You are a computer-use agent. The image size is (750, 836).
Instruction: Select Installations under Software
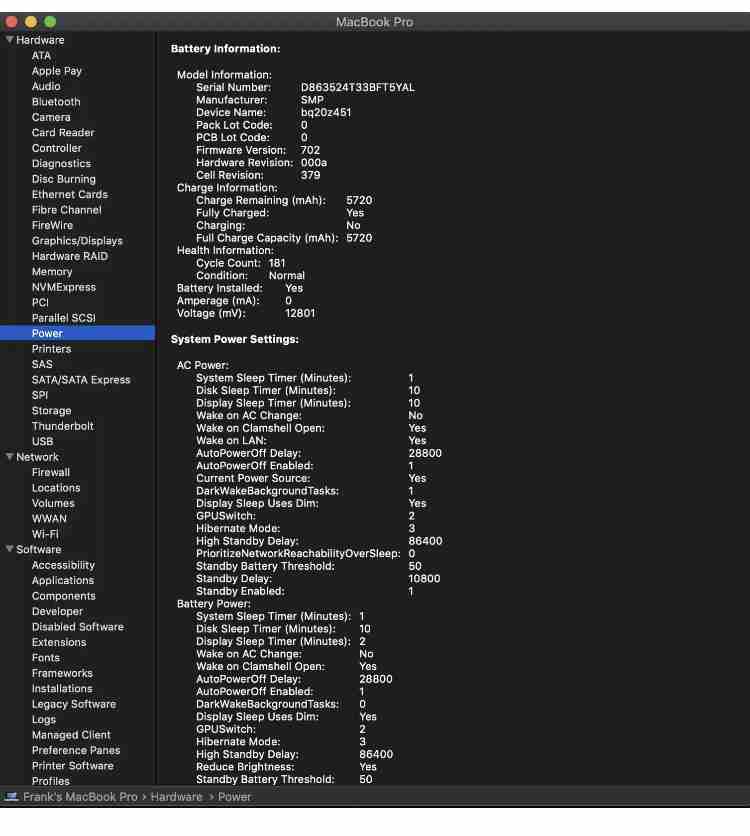(x=62, y=689)
